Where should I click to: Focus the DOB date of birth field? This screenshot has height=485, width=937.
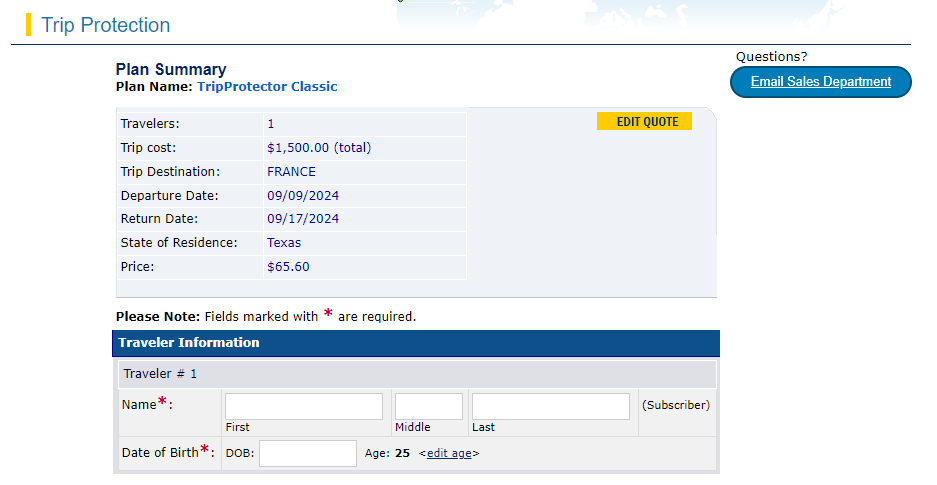tap(308, 453)
